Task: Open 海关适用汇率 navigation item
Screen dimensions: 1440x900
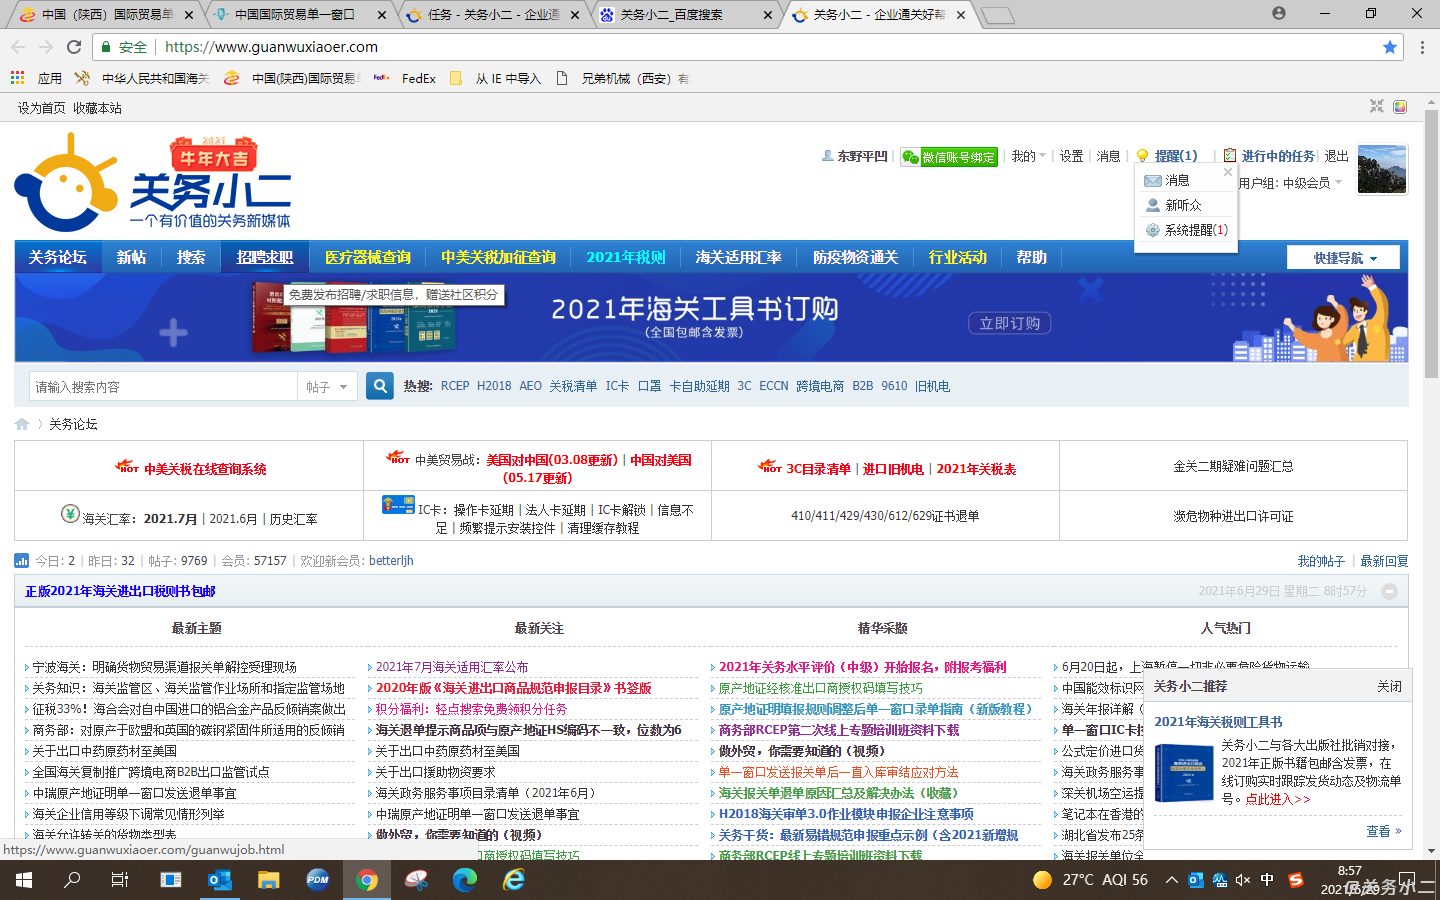Action: (738, 257)
